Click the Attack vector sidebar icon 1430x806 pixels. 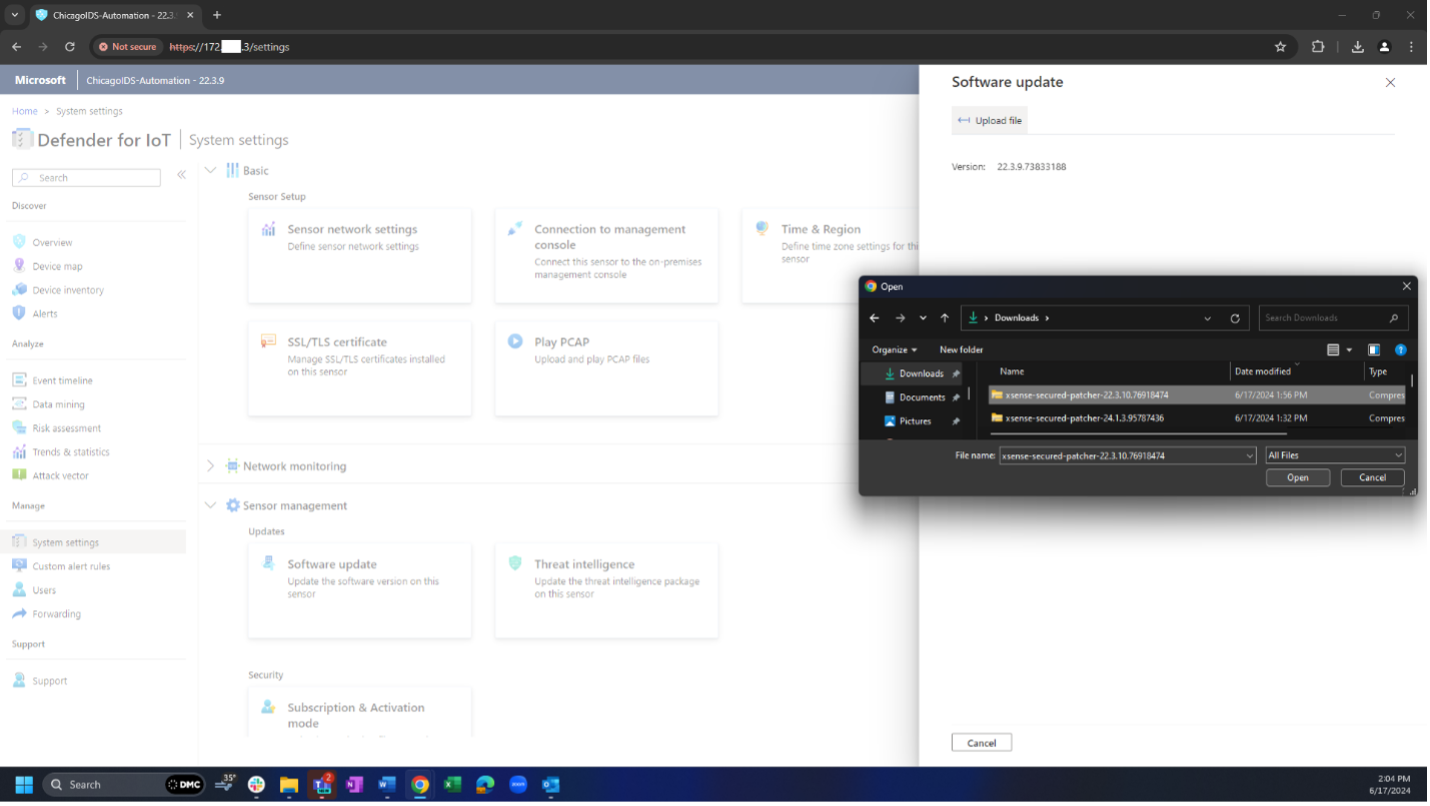[19, 475]
